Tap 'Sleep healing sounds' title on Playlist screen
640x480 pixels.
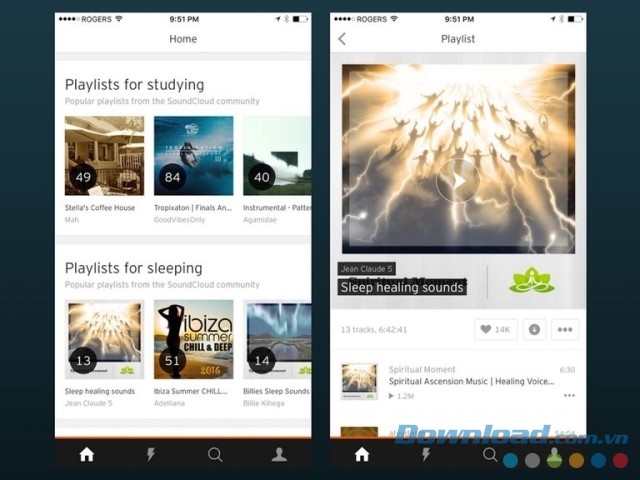[402, 287]
